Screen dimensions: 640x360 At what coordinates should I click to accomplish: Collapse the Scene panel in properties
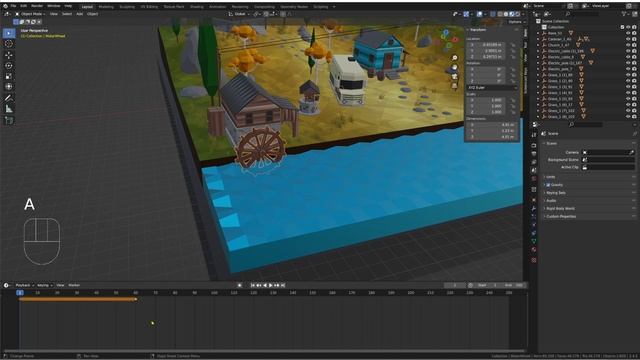click(x=551, y=143)
